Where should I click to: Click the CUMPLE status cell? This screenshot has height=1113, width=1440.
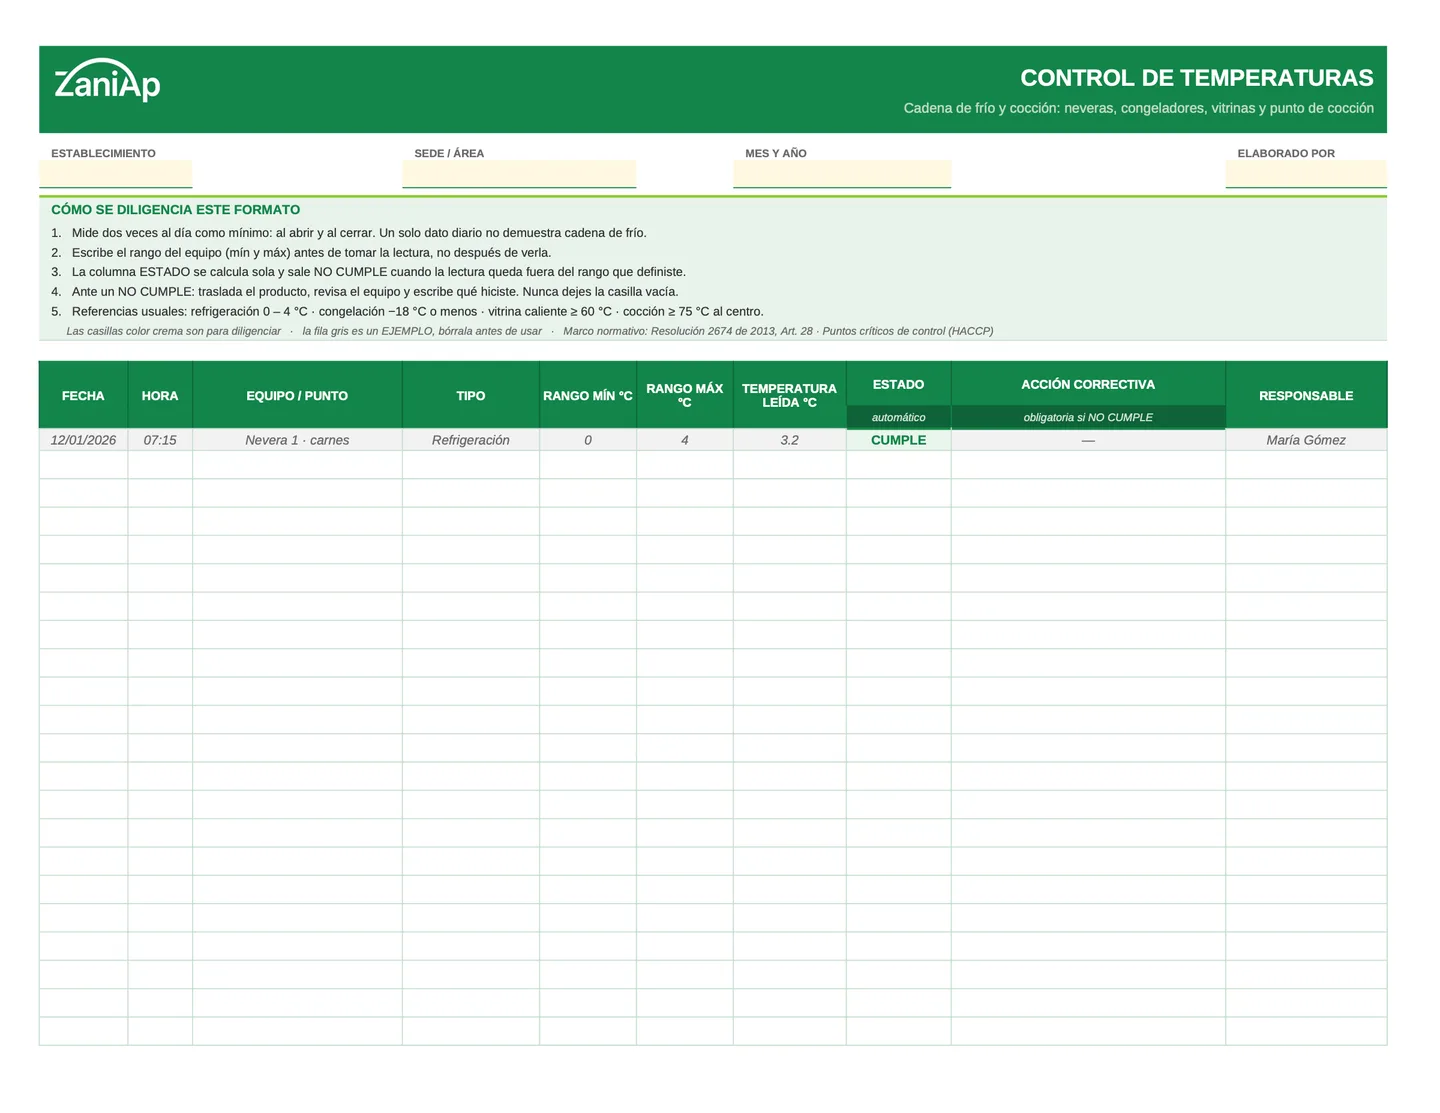(898, 440)
